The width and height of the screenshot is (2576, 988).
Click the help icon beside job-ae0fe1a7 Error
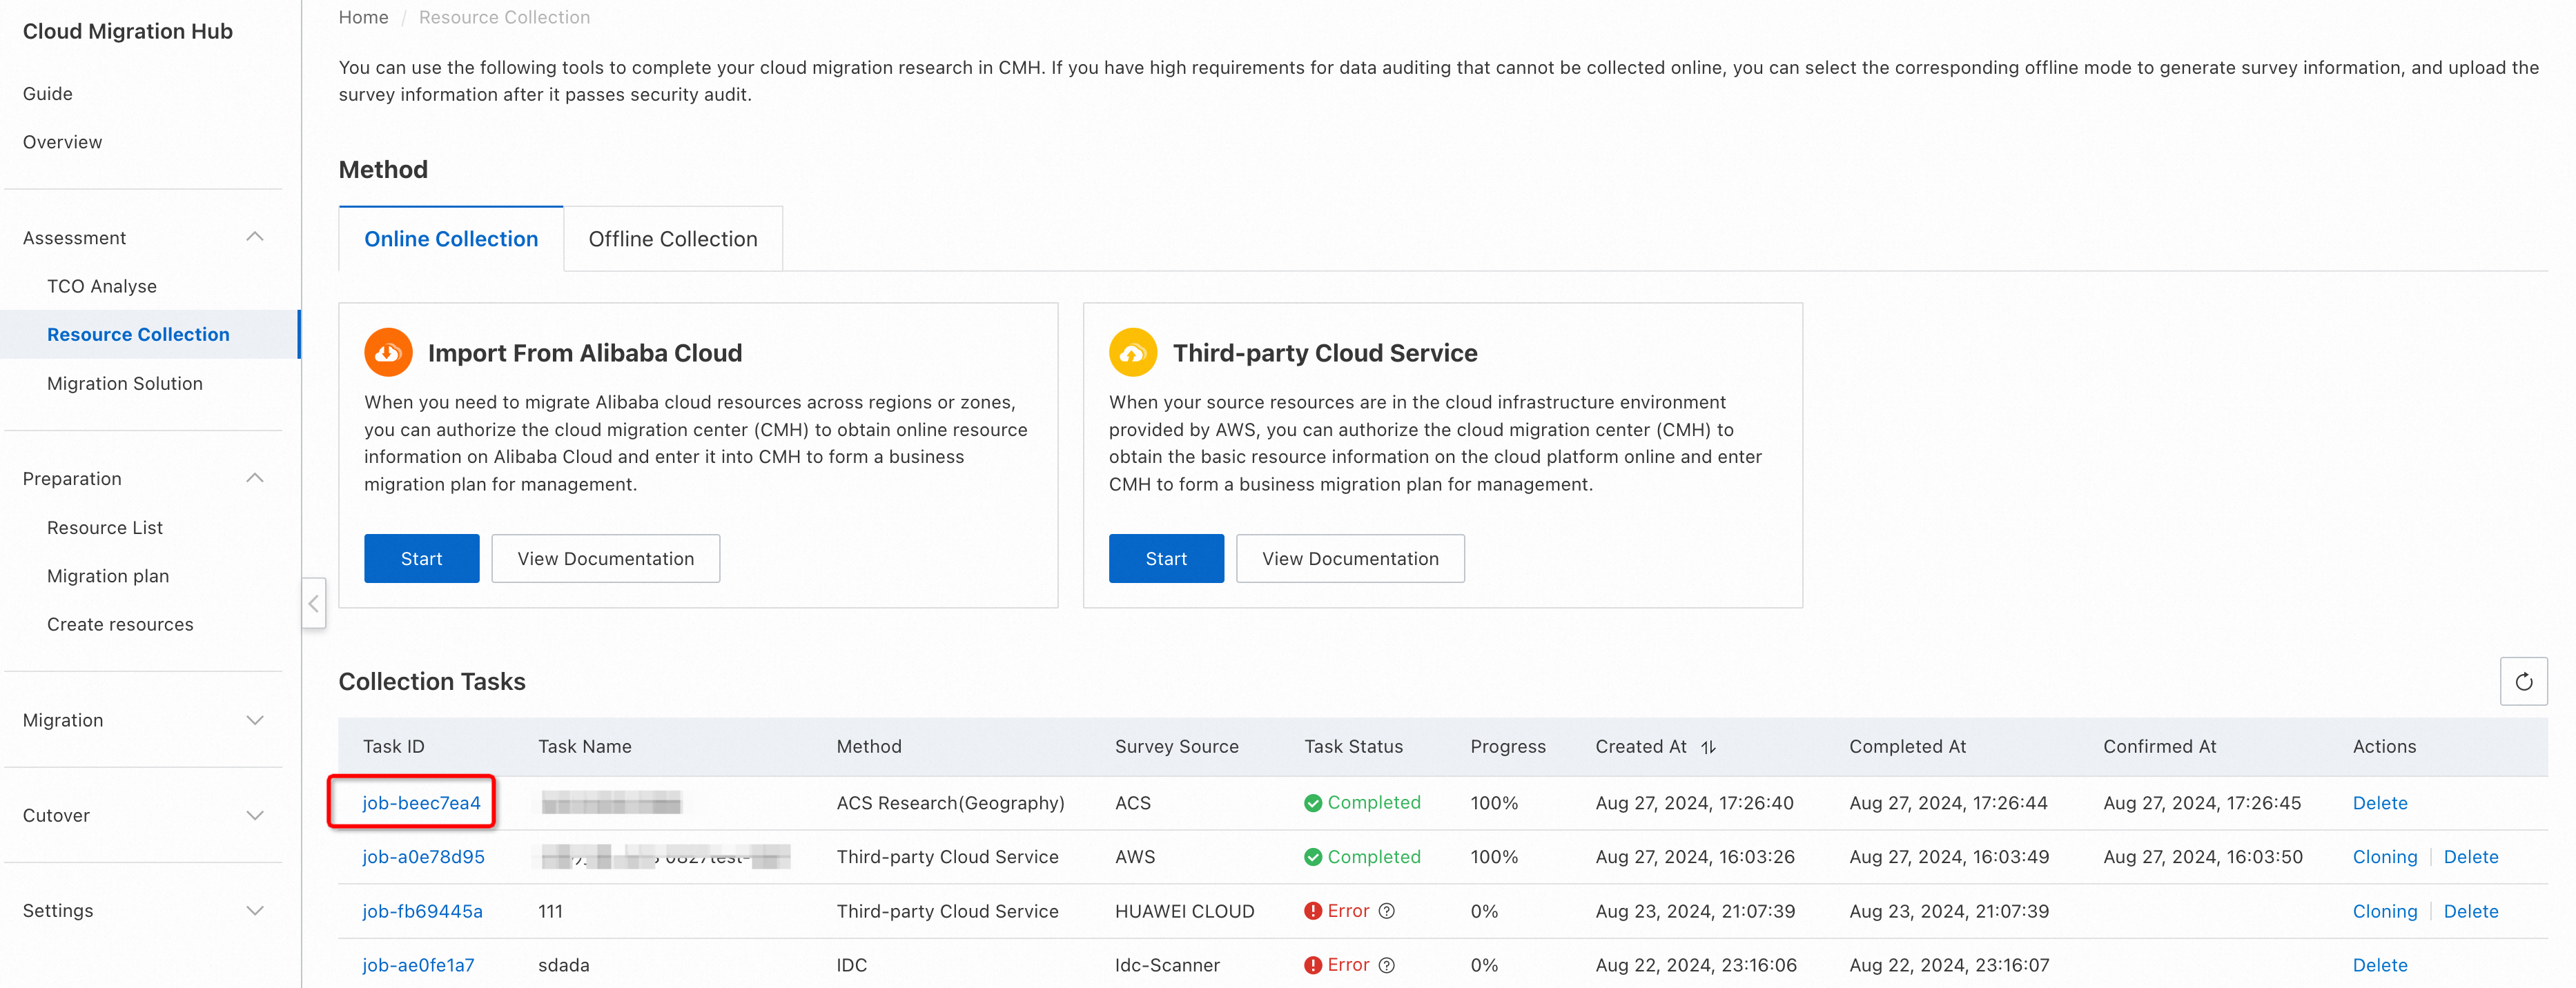click(x=1386, y=965)
